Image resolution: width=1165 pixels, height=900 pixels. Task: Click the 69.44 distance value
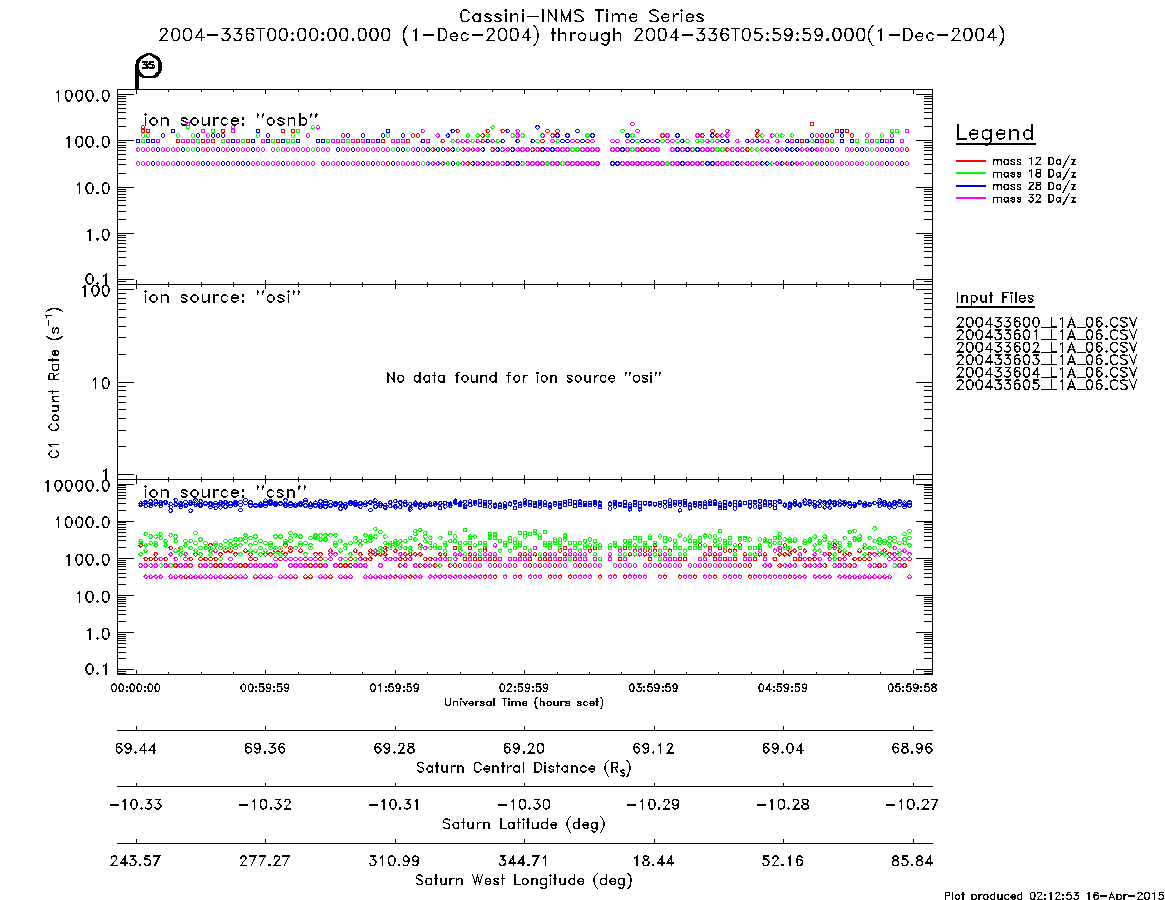[x=136, y=748]
